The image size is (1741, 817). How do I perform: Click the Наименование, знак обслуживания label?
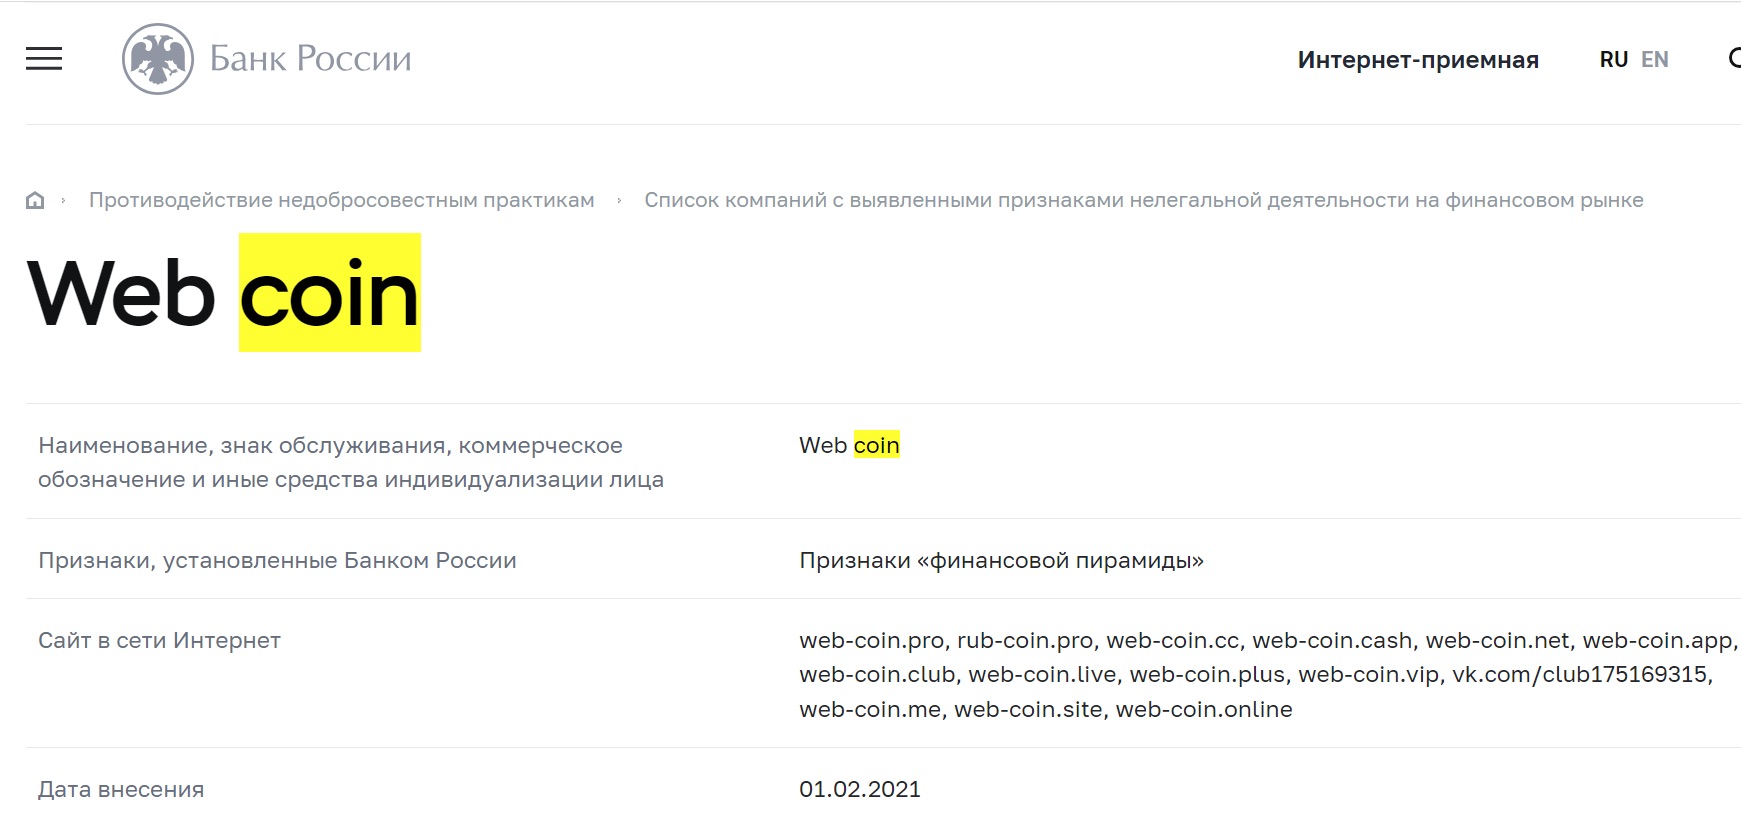(x=351, y=462)
